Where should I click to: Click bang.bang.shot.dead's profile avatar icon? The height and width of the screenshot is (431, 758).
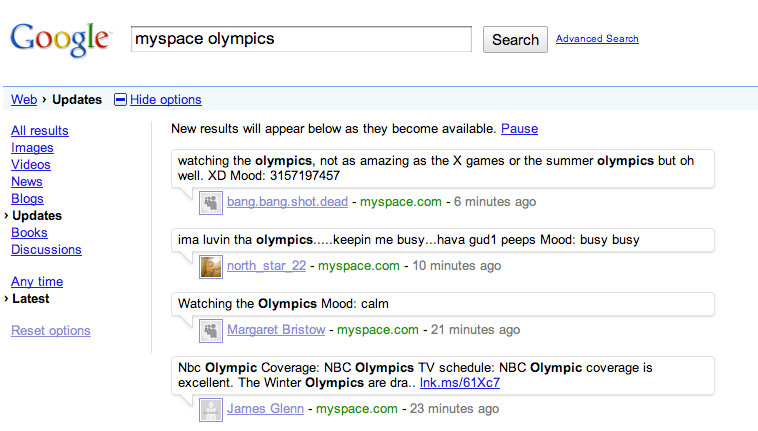pyautogui.click(x=211, y=202)
